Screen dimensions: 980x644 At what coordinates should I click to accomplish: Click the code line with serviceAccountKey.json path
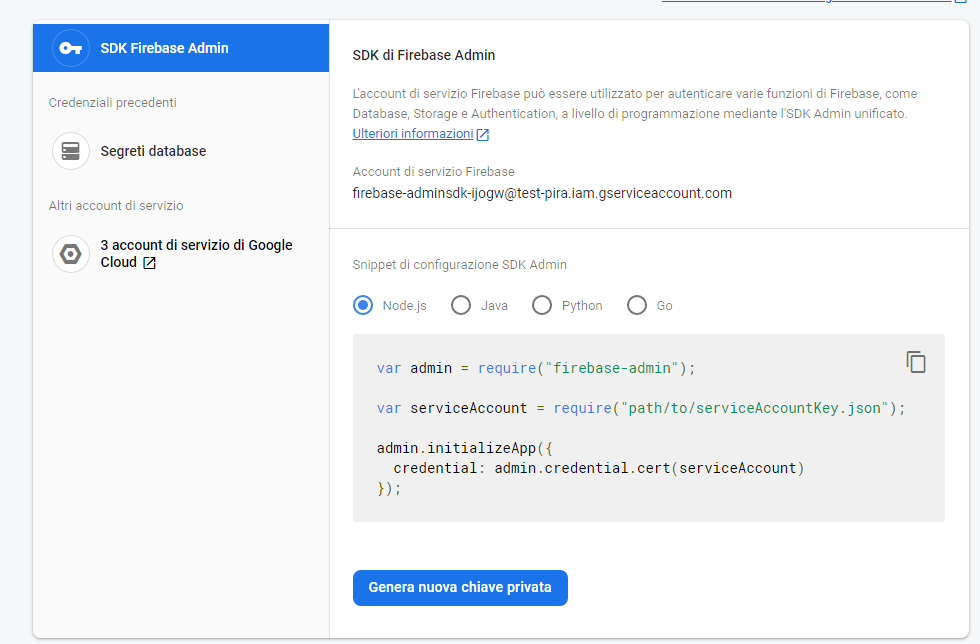641,408
